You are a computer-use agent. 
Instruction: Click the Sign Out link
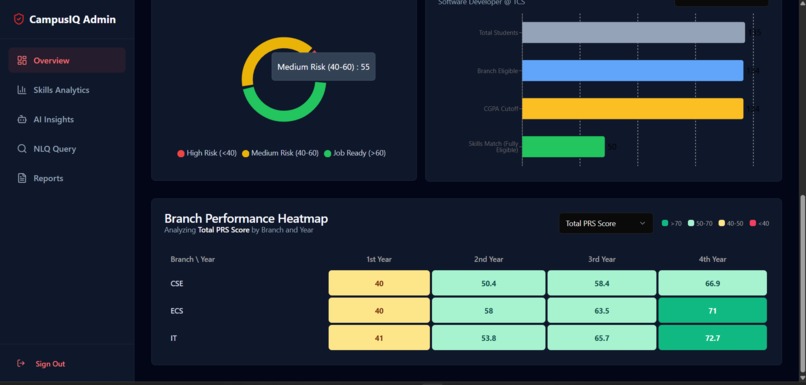(x=50, y=364)
